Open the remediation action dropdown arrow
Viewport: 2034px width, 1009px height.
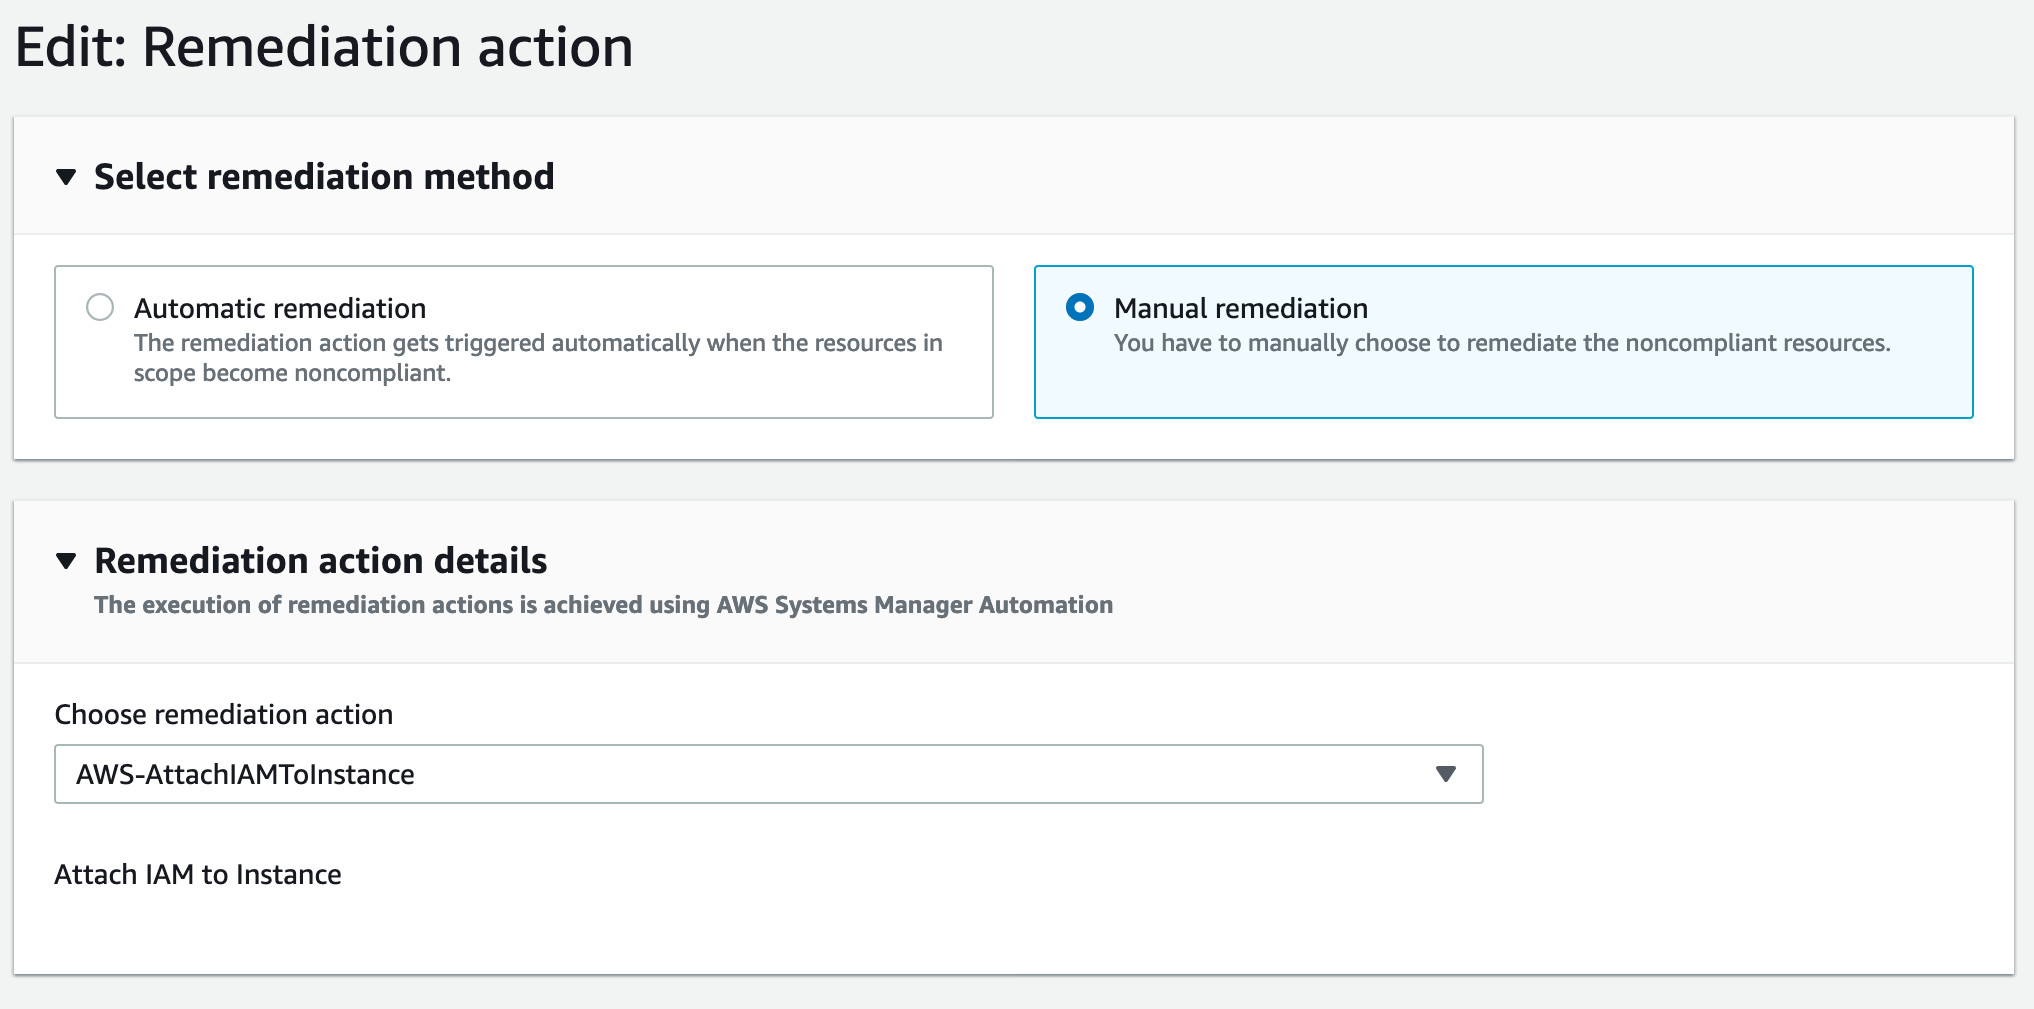pos(1445,774)
